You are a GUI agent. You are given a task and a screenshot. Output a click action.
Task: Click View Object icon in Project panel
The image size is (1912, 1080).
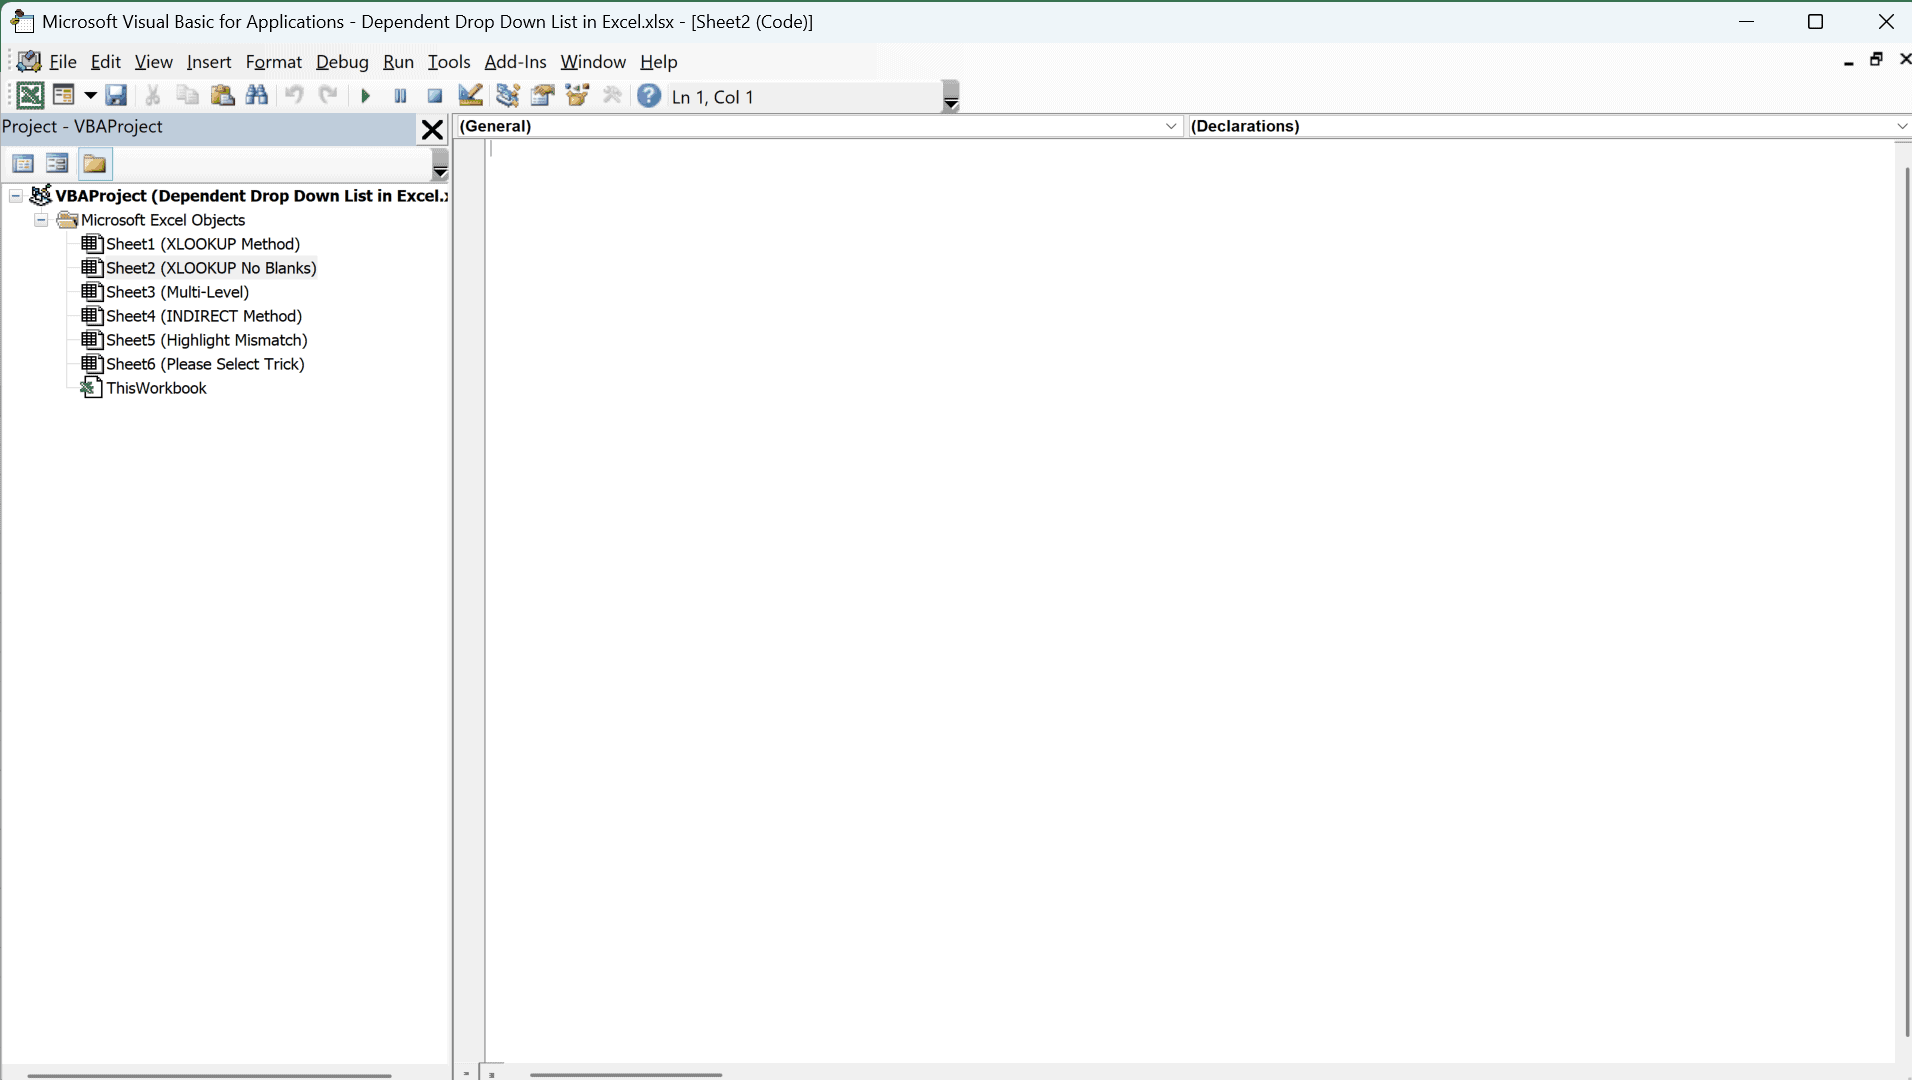57,164
